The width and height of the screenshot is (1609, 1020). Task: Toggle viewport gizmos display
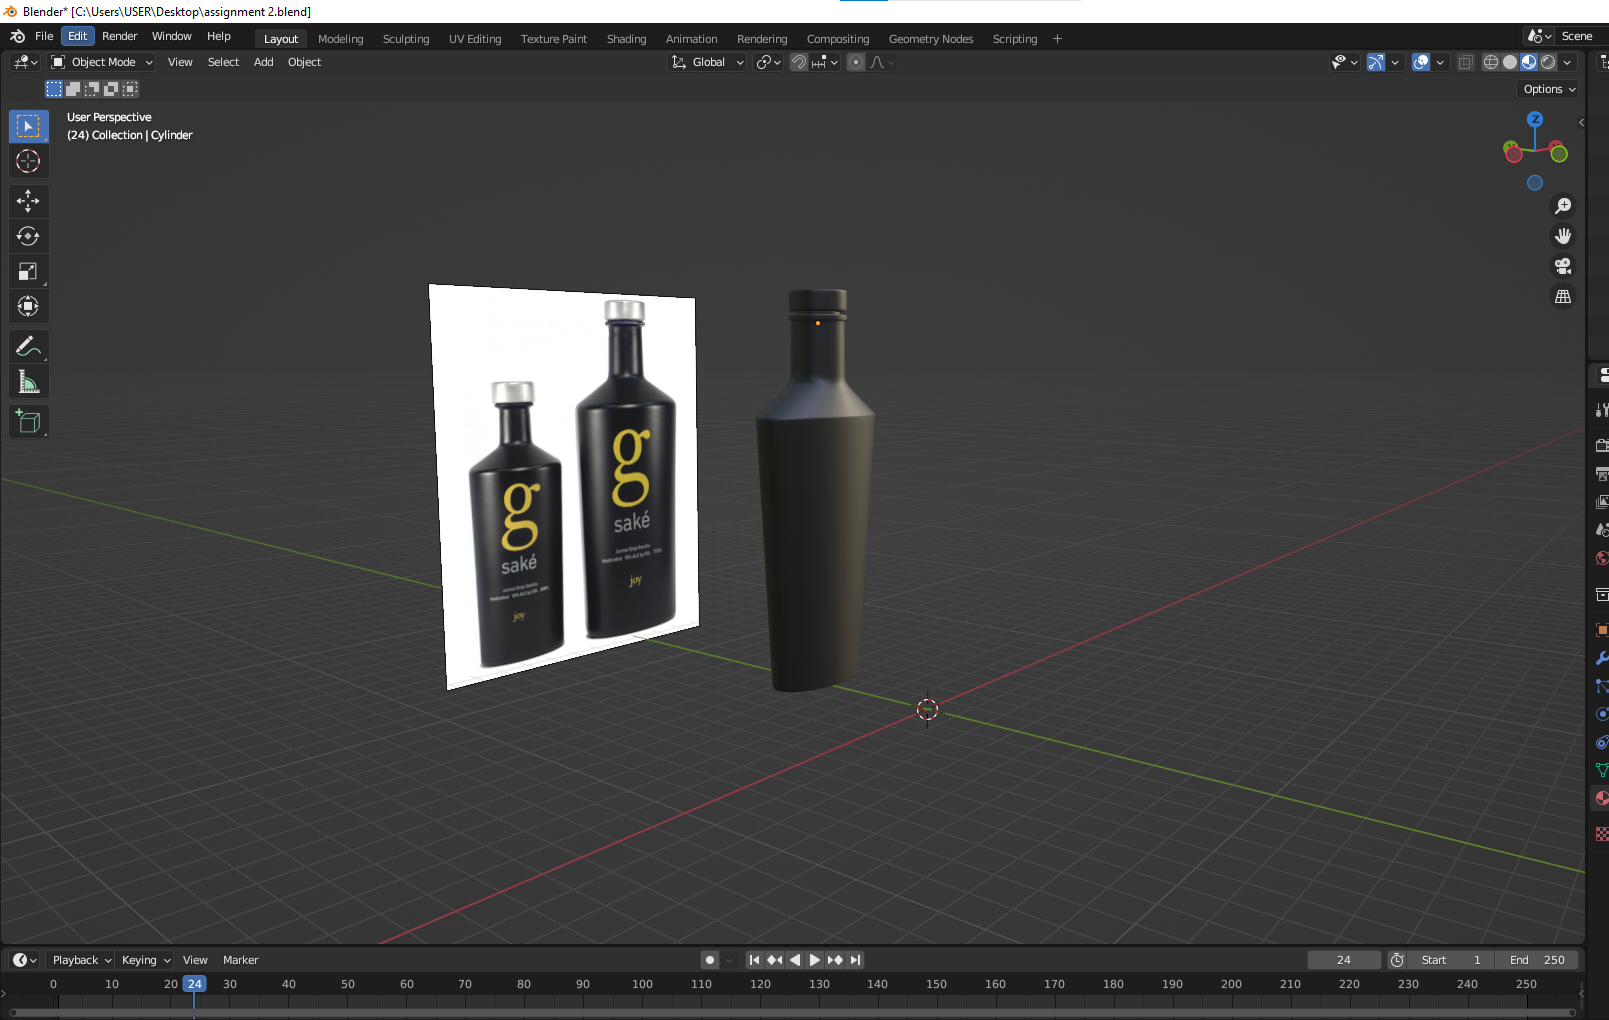coord(1376,62)
